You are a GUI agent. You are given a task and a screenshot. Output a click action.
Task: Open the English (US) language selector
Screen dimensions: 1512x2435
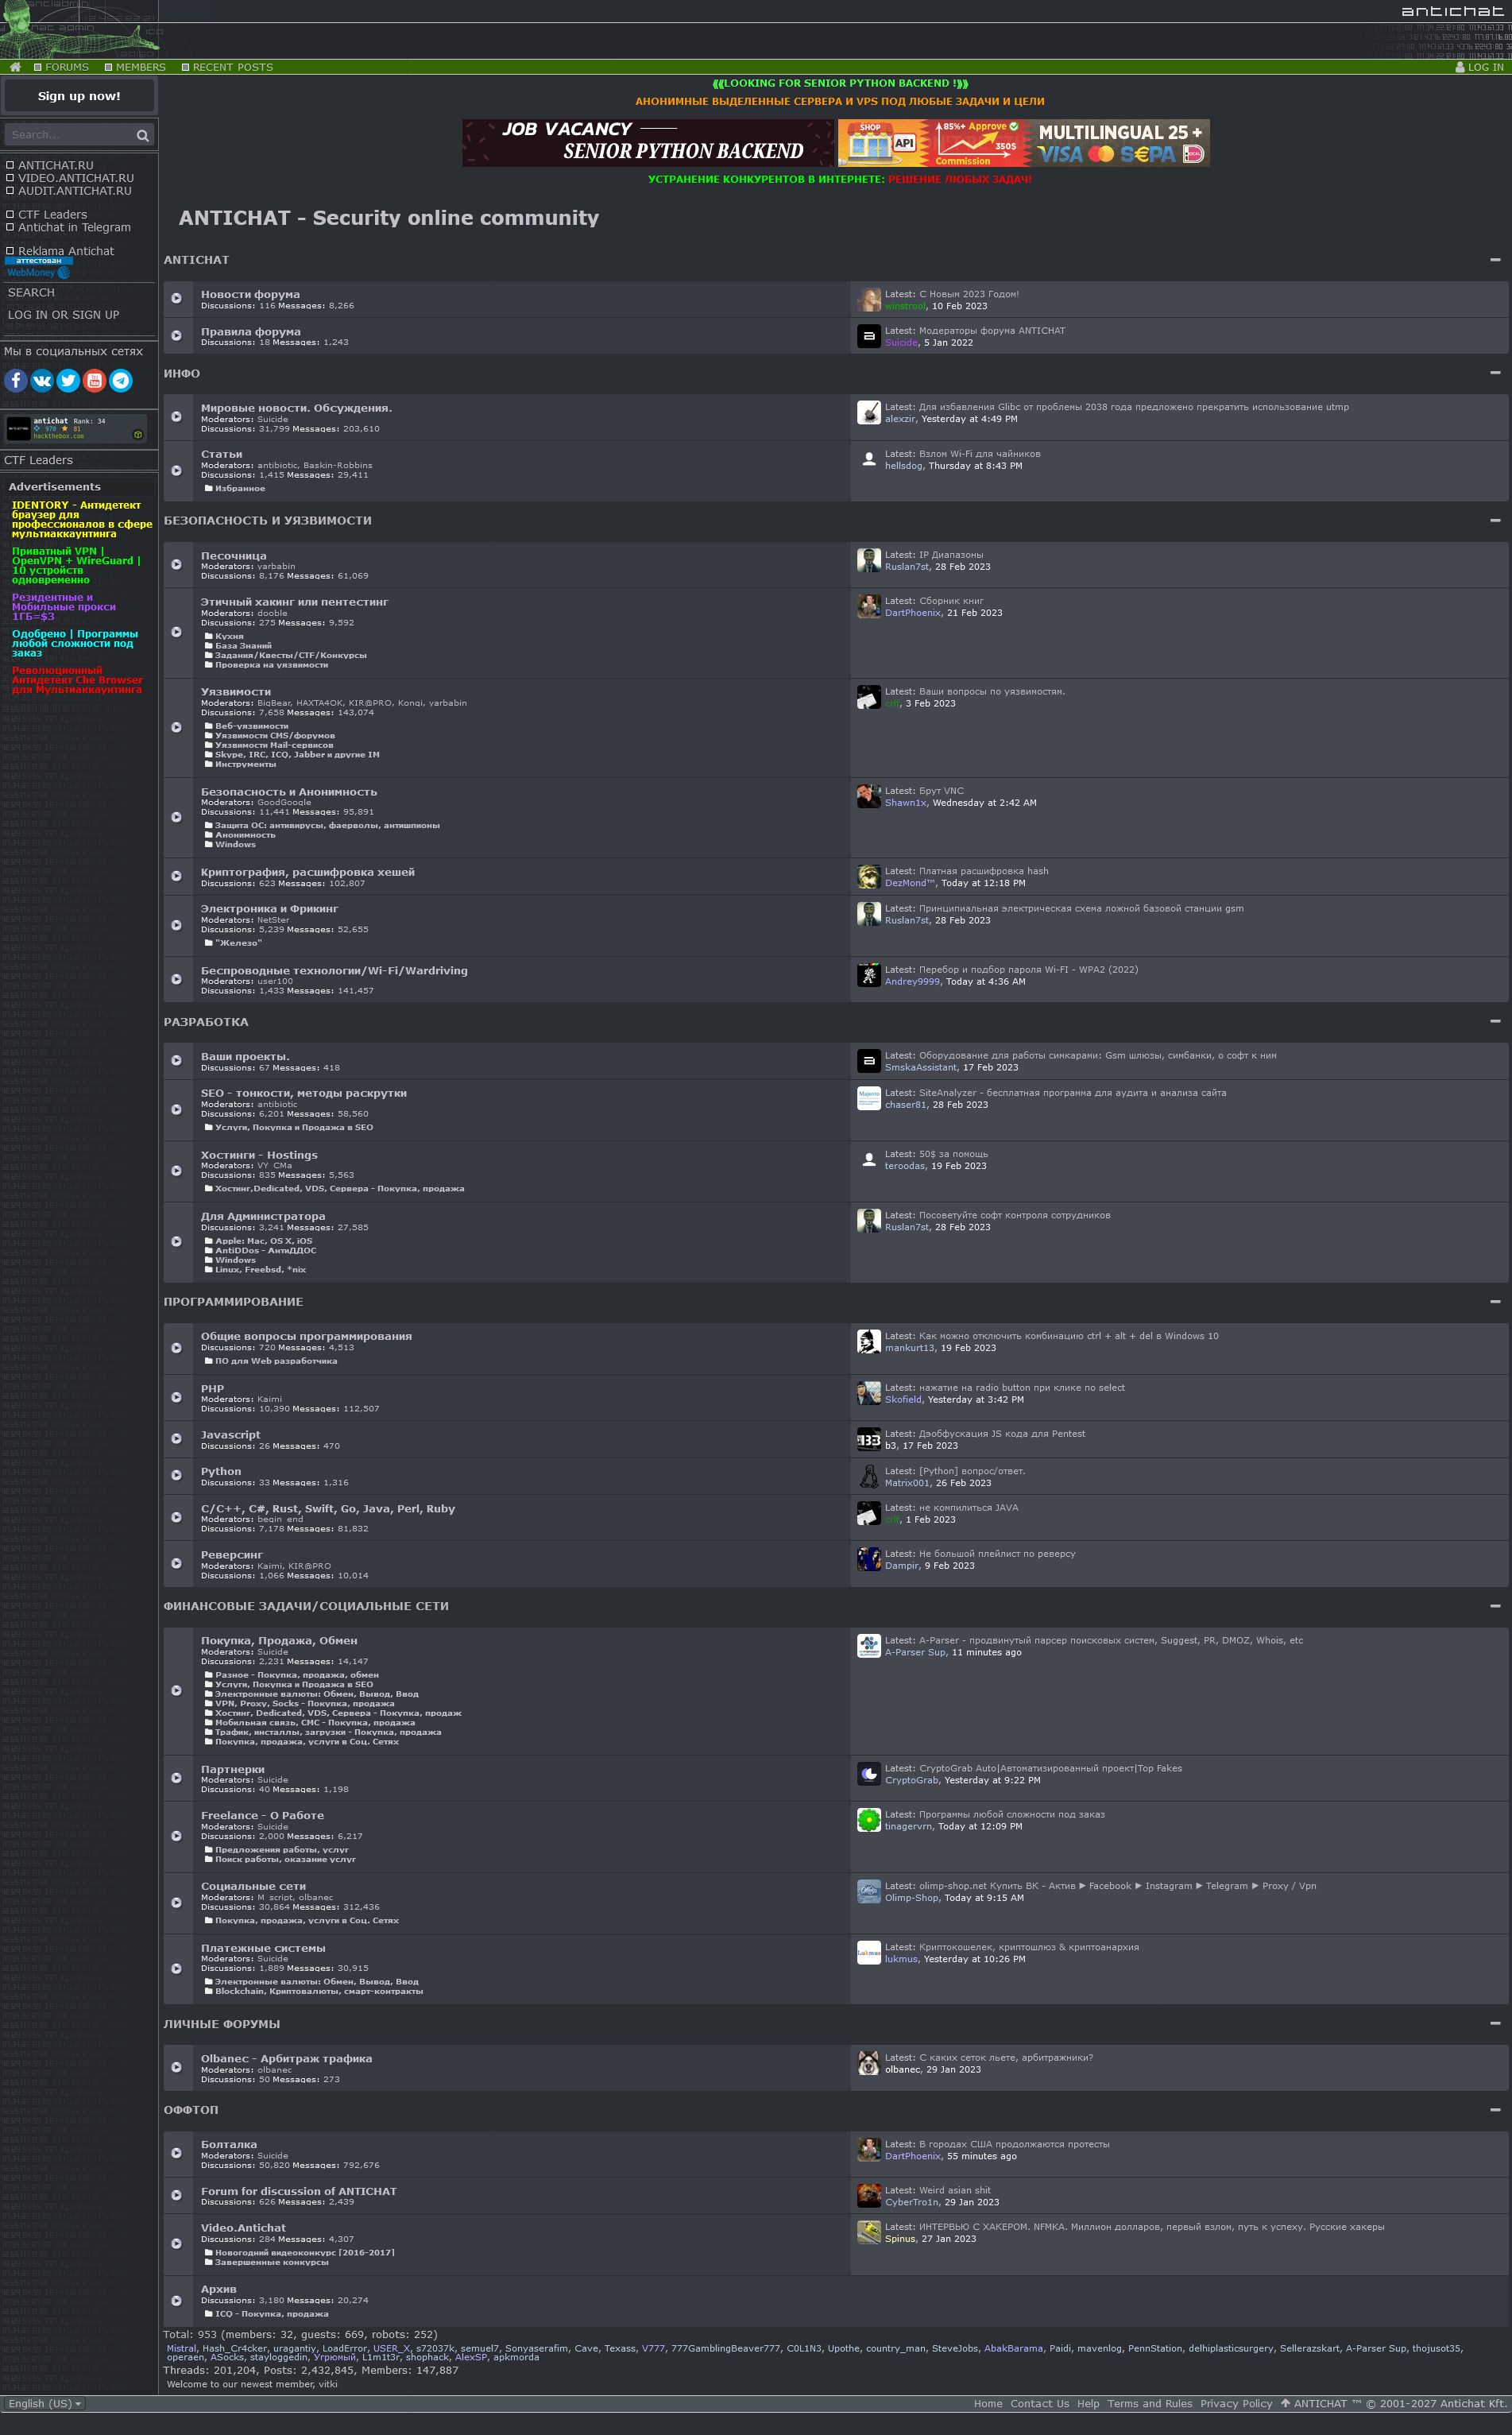pyautogui.click(x=45, y=2403)
